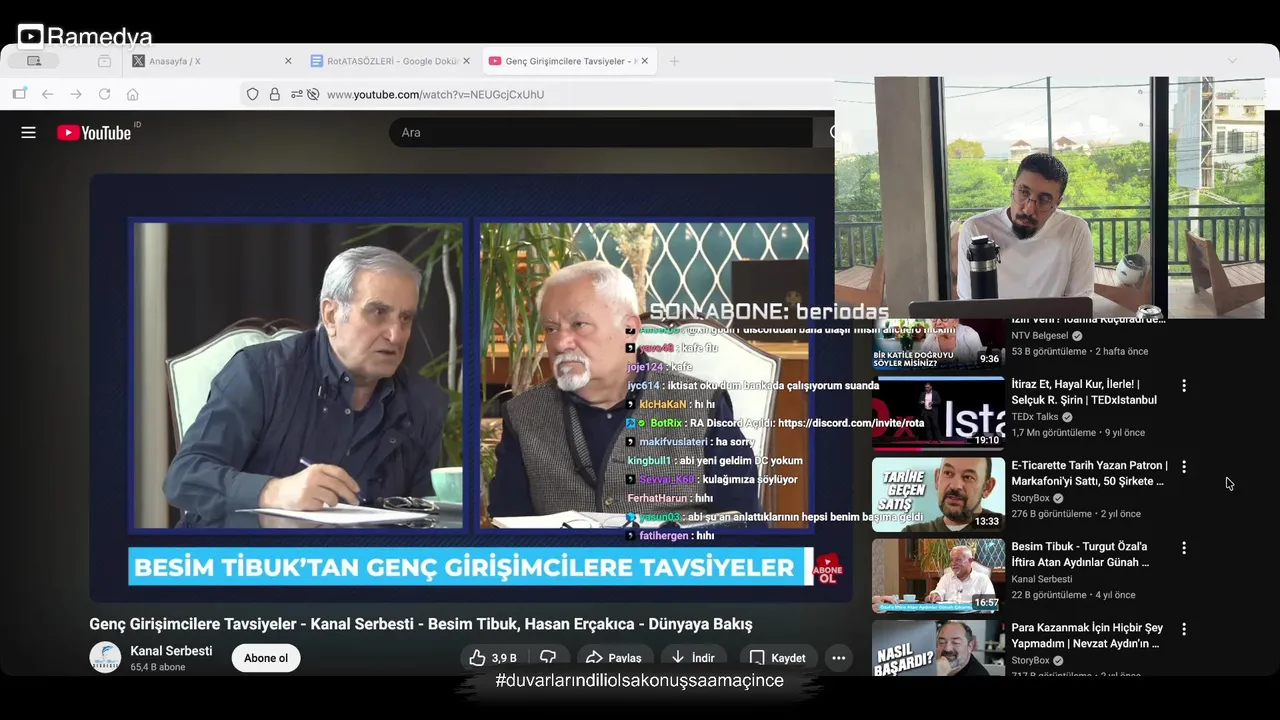Click the youtube.com address bar URL
The width and height of the screenshot is (1280, 720).
click(435, 94)
